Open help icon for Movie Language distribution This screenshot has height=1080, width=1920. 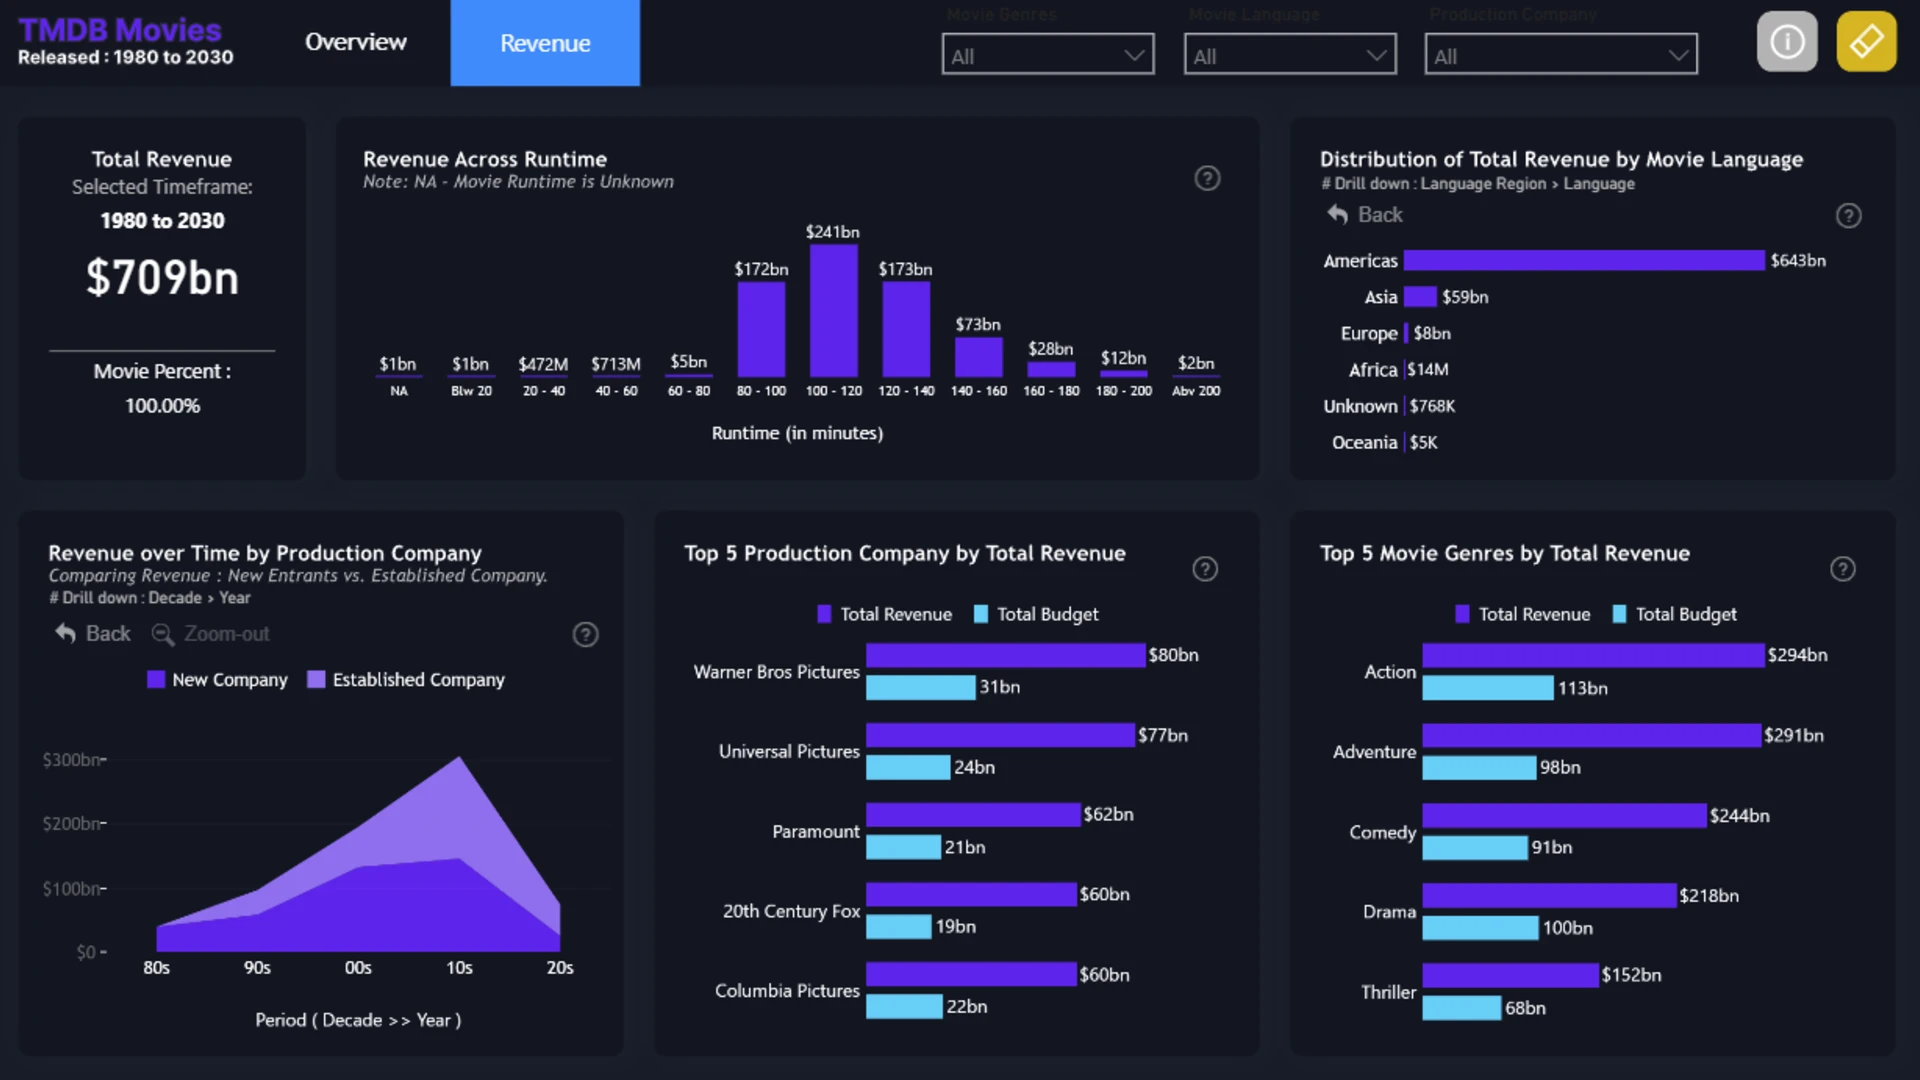coord(1848,216)
